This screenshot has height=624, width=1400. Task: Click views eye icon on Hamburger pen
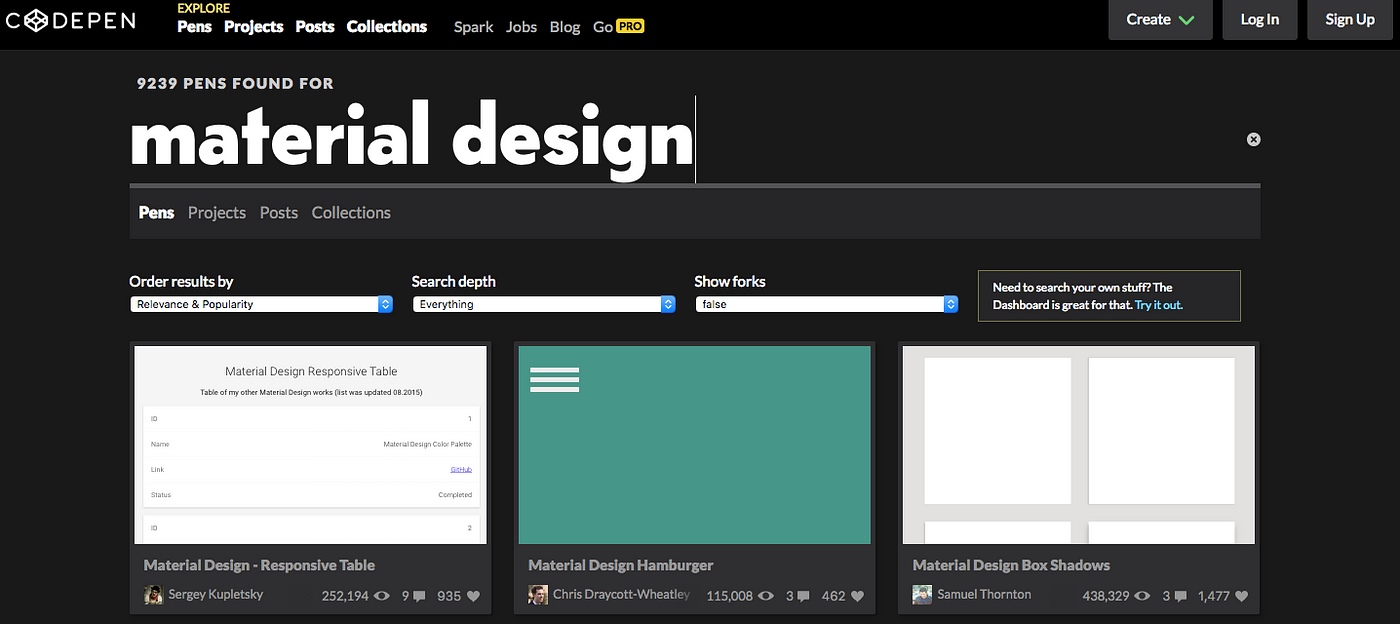pyautogui.click(x=766, y=596)
